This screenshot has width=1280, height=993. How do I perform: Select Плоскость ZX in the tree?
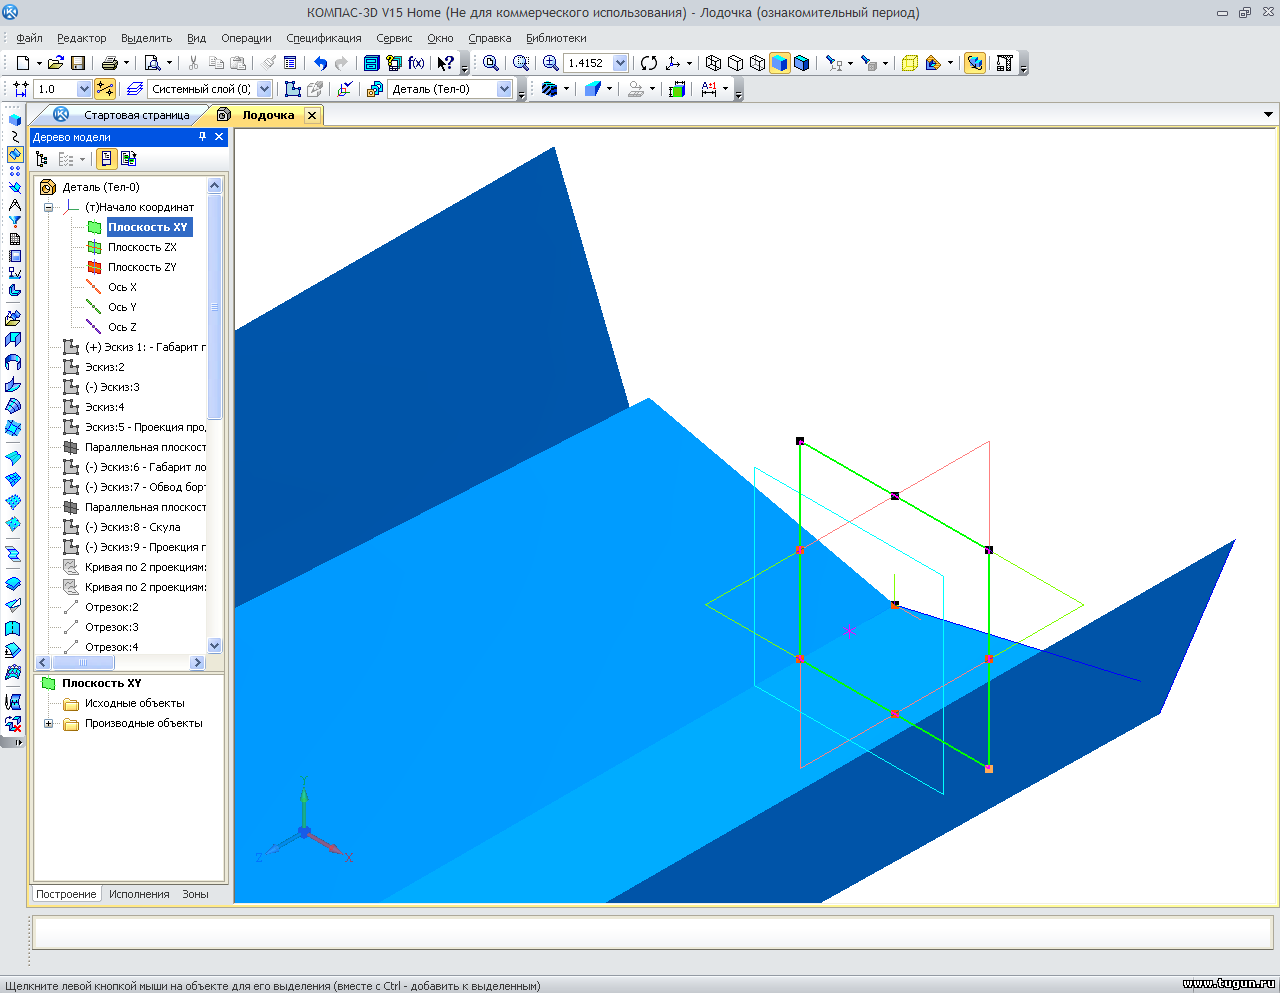coord(142,247)
